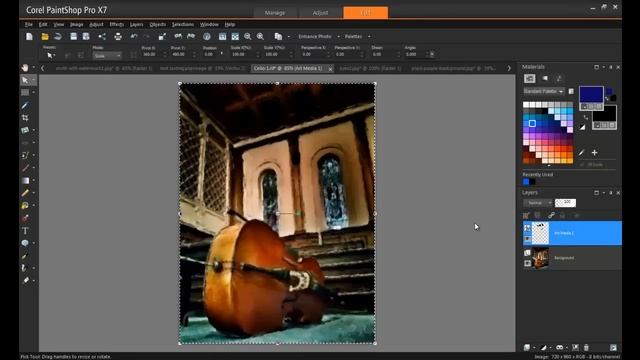
Task: Close the Cello document tab
Action: tap(330, 69)
